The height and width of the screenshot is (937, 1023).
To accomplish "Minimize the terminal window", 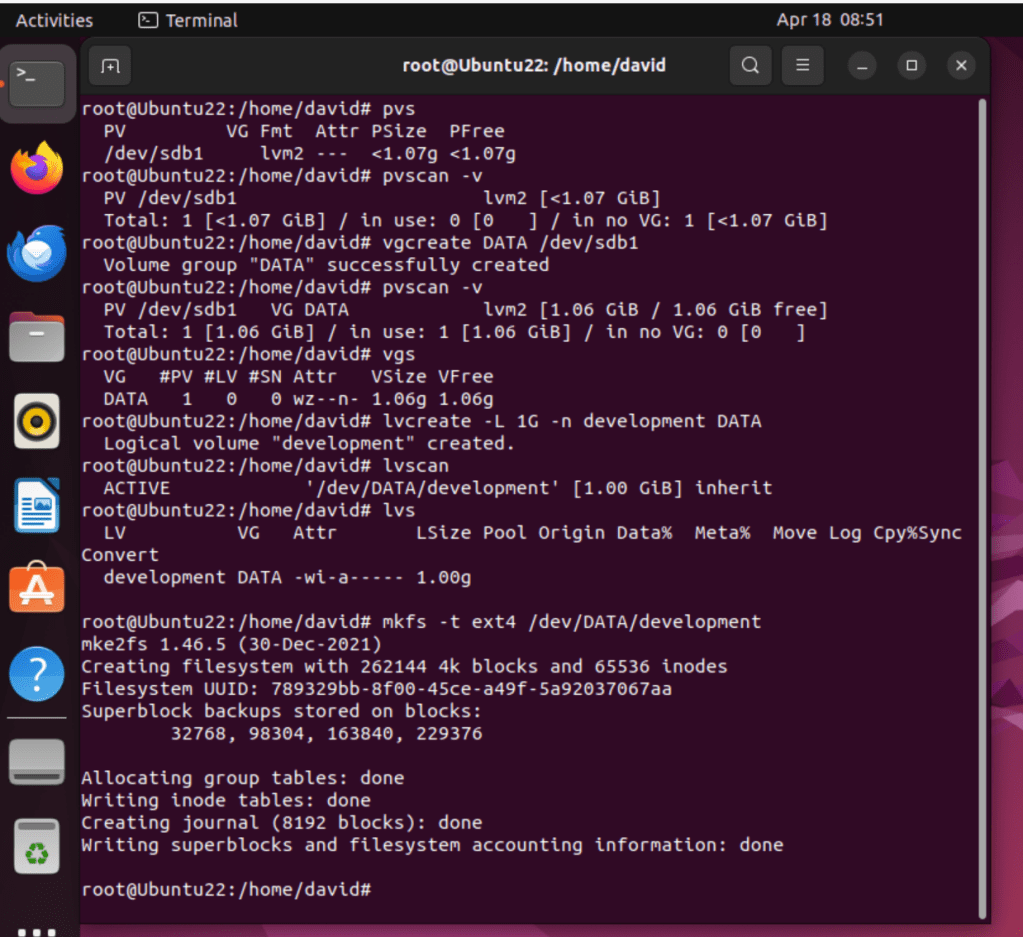I will (x=861, y=66).
